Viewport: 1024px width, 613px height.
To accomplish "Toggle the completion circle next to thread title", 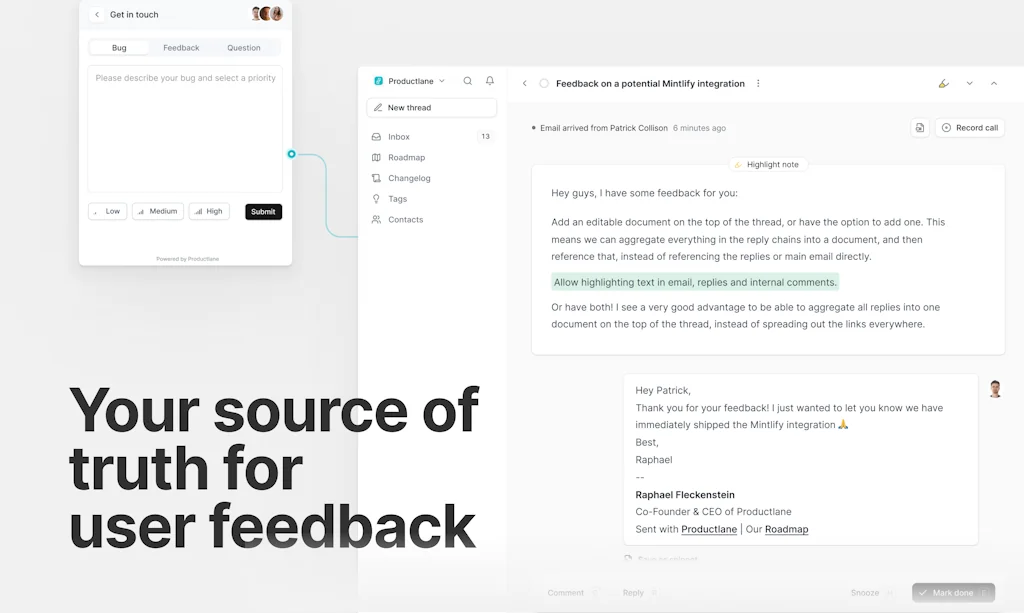I will tap(543, 83).
